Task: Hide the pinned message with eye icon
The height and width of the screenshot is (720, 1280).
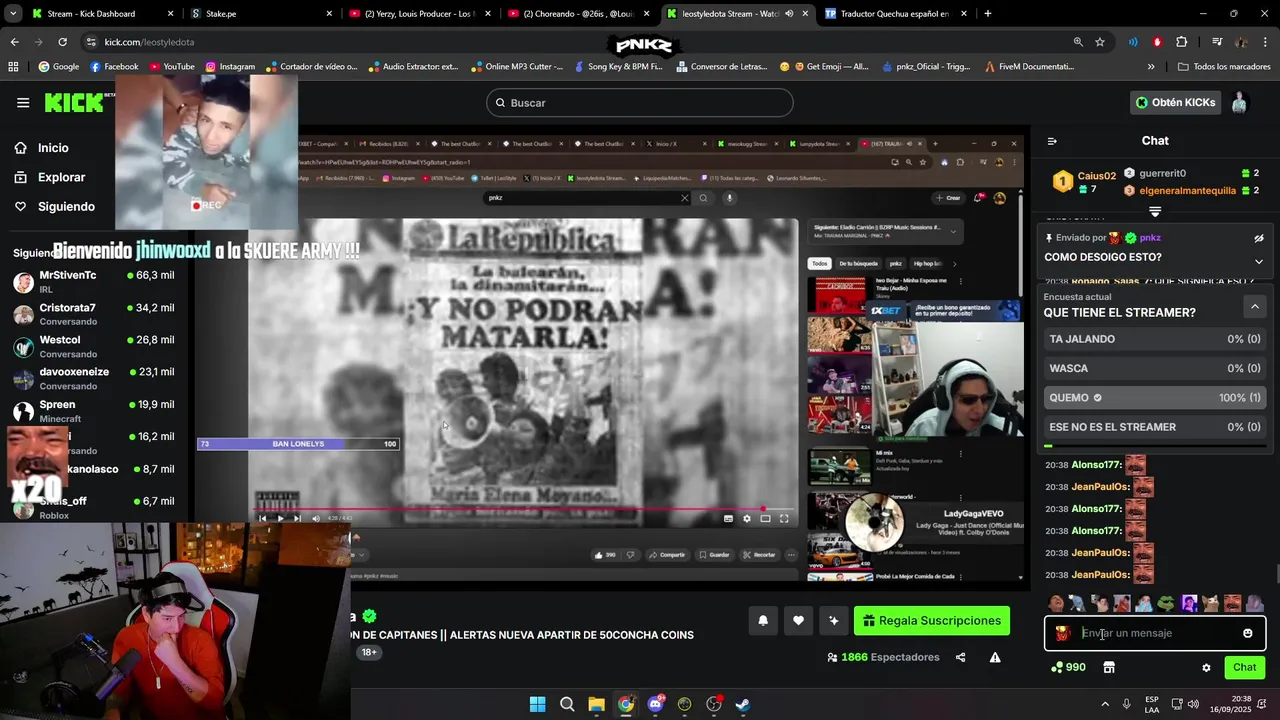Action: [1259, 238]
